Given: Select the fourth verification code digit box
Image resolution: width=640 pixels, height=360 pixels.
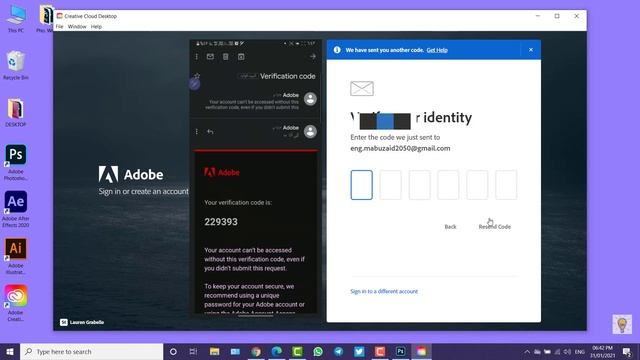Looking at the screenshot, I should tap(448, 185).
